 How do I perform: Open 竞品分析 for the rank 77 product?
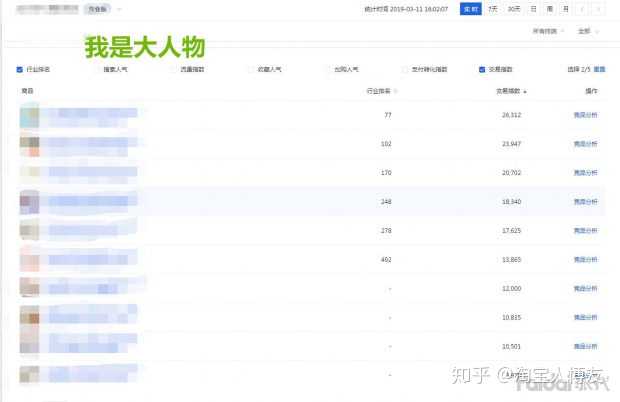click(584, 116)
